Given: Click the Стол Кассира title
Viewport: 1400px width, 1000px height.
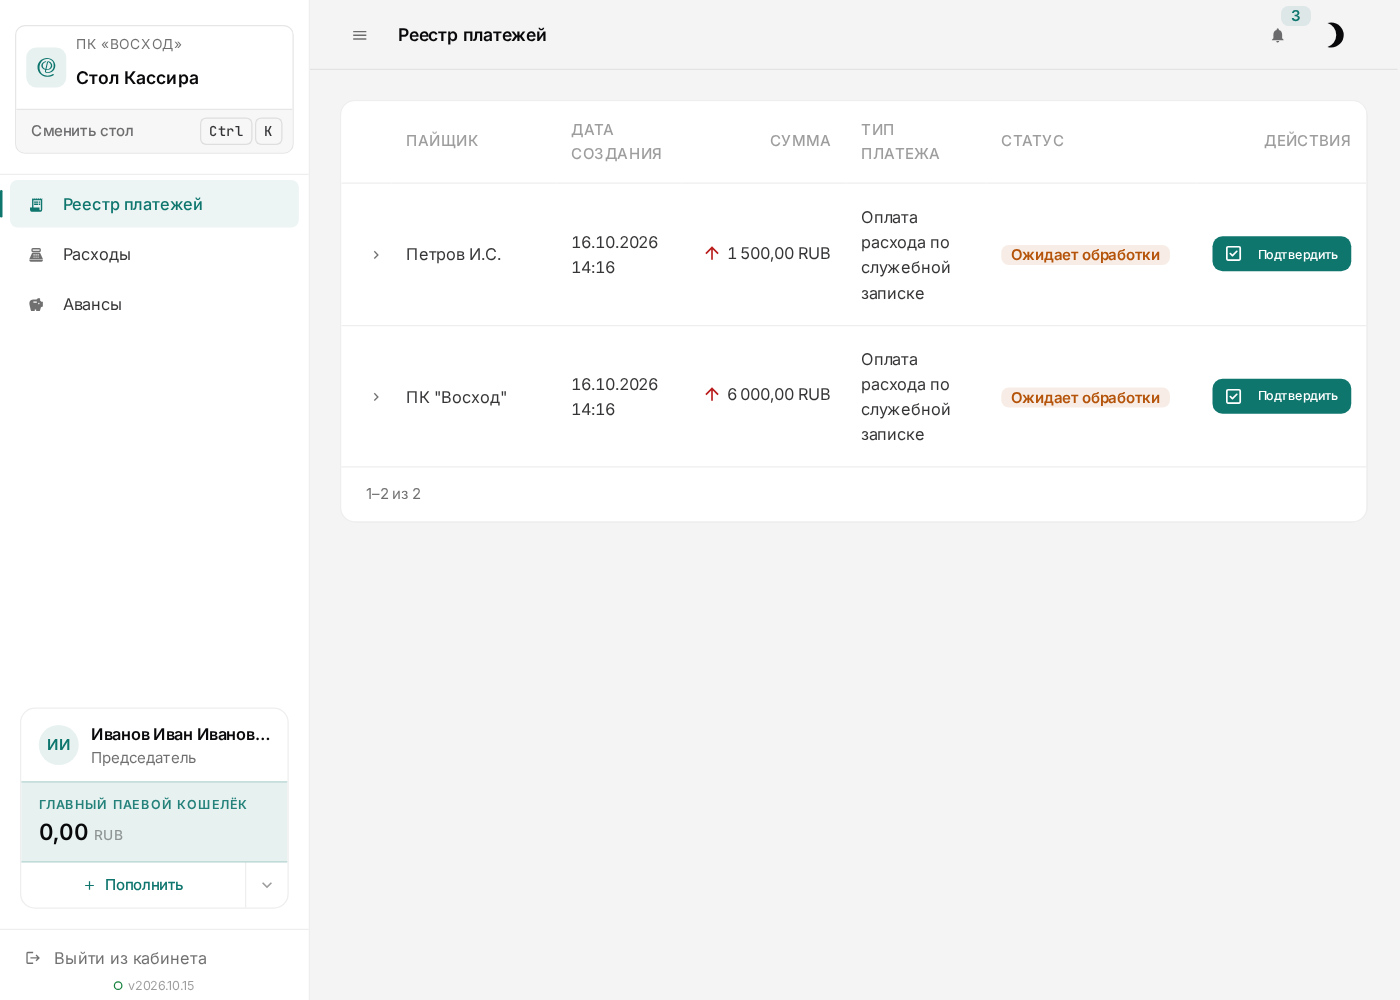Looking at the screenshot, I should [137, 78].
